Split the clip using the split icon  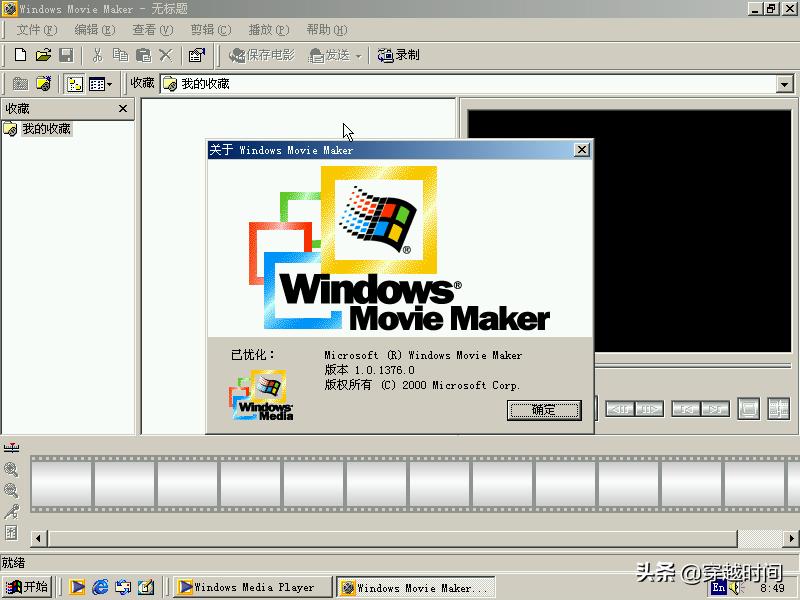[x=780, y=409]
